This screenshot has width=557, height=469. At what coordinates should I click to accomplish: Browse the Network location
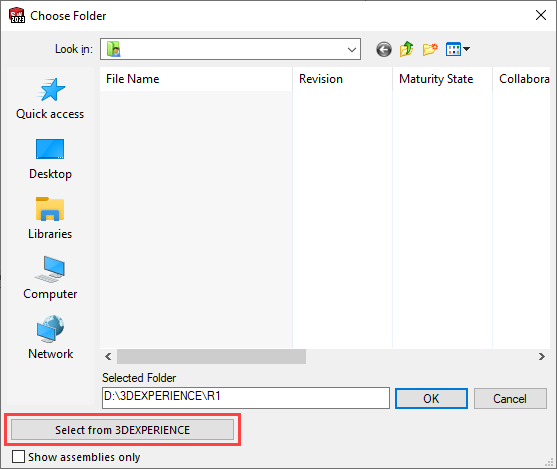(x=50, y=338)
